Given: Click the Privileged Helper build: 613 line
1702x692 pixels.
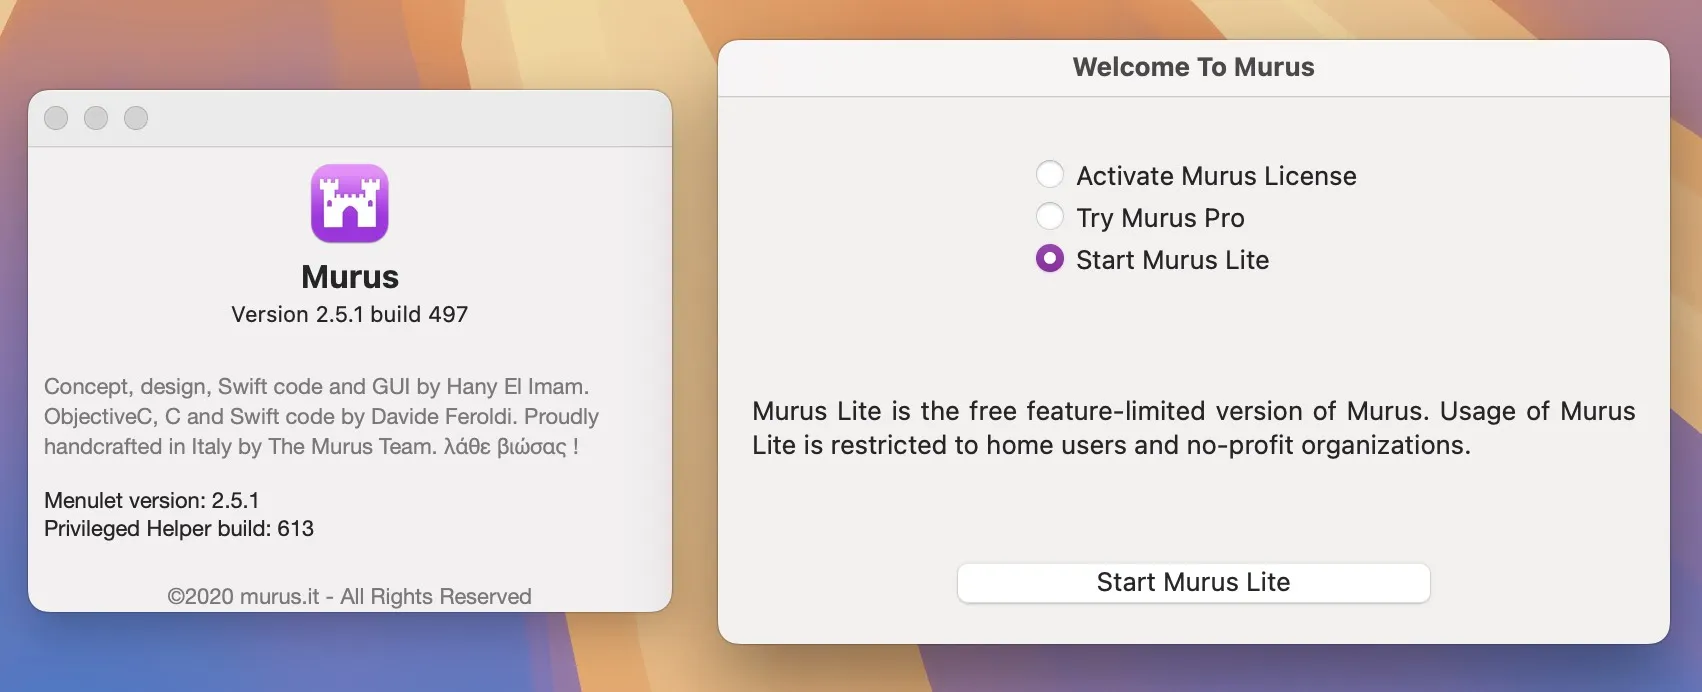Looking at the screenshot, I should pos(179,528).
